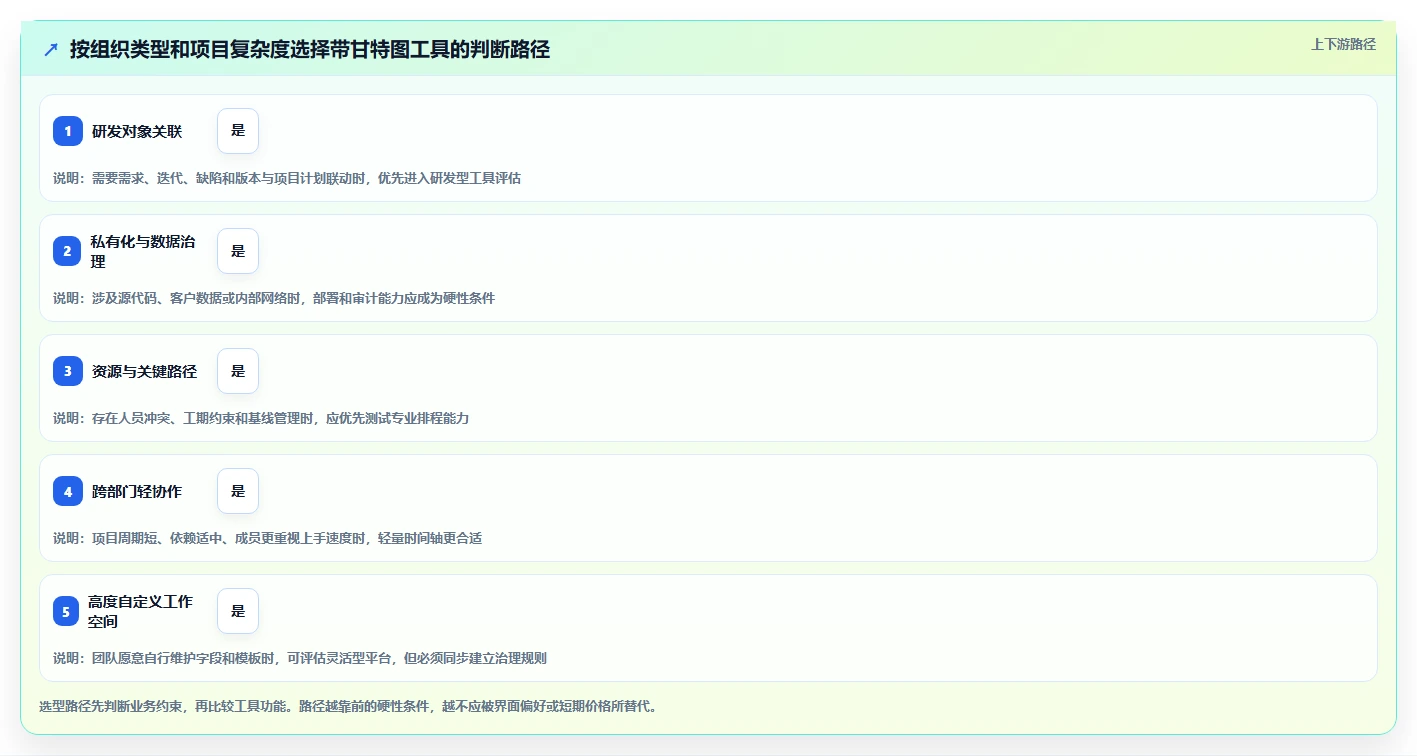Click the arrow icon beside the panel title

click(51, 49)
